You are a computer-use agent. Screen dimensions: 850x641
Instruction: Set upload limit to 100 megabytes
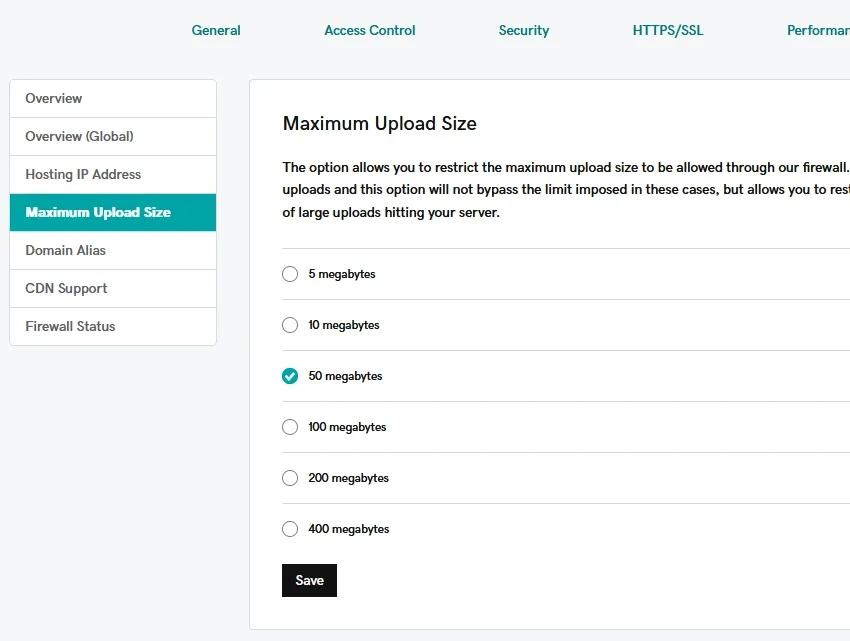pos(290,427)
